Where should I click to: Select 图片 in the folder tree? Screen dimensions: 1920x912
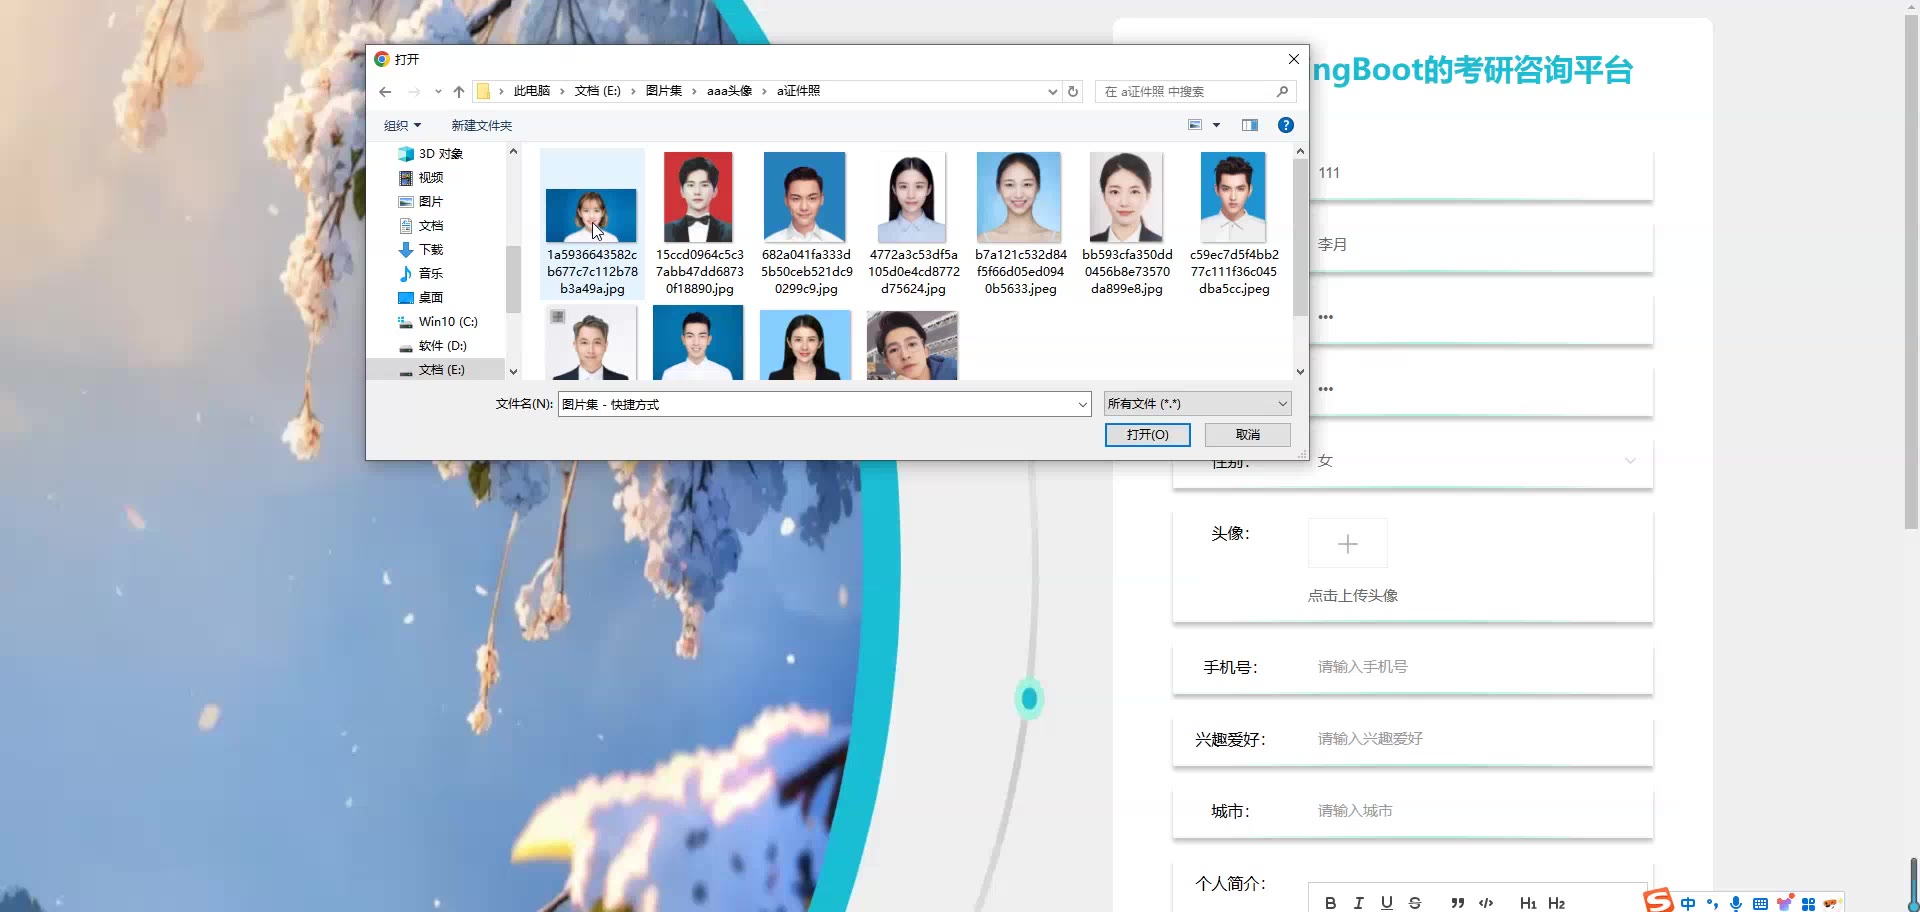(x=430, y=202)
